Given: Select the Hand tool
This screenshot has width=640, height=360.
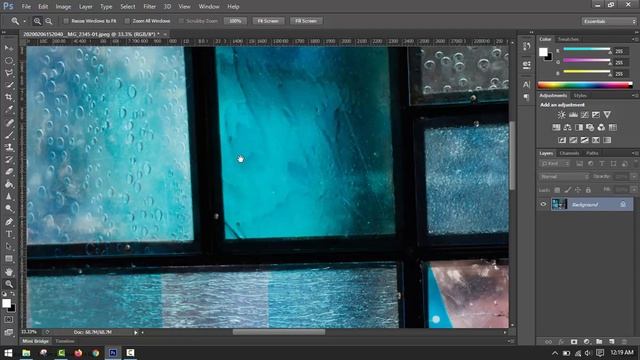Looking at the screenshot, I should (x=9, y=272).
